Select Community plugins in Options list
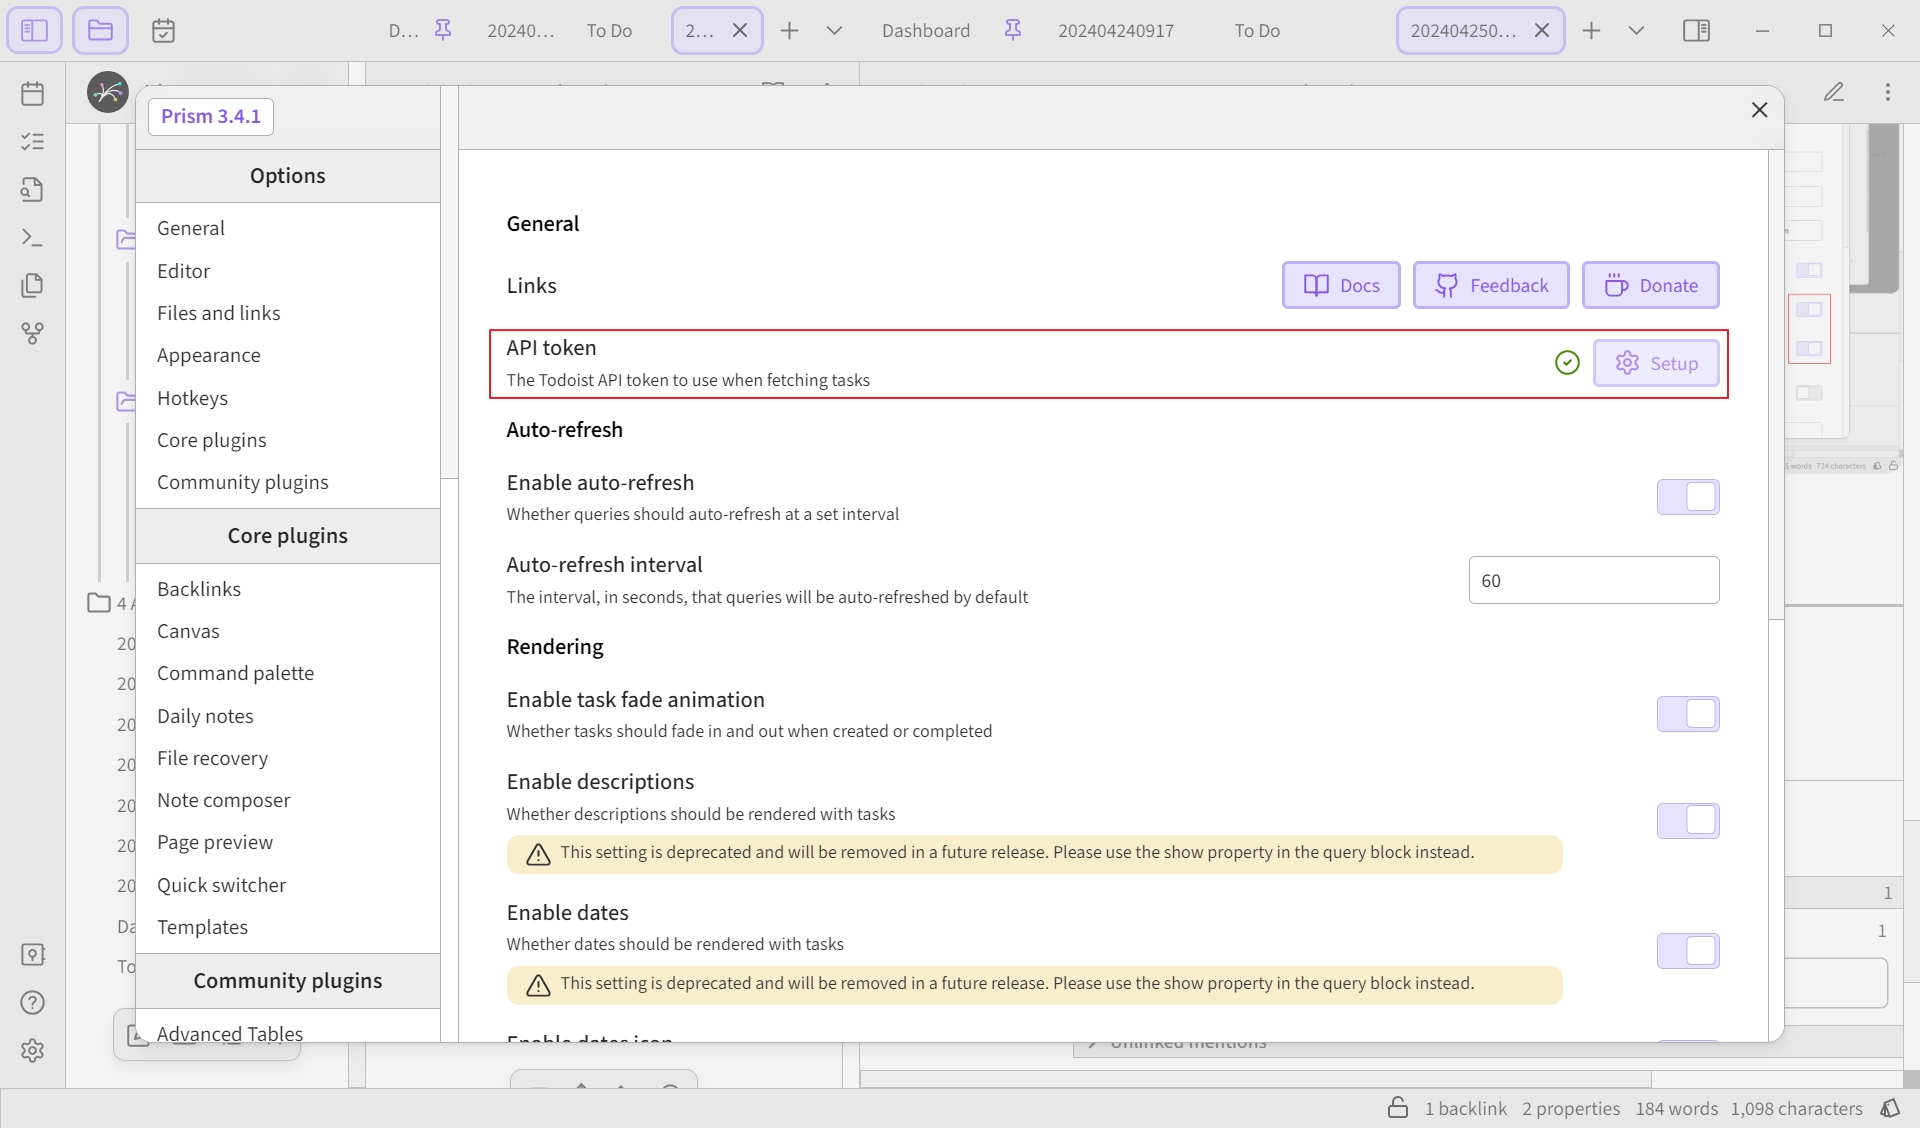Screen dimensions: 1920x1128 point(243,482)
